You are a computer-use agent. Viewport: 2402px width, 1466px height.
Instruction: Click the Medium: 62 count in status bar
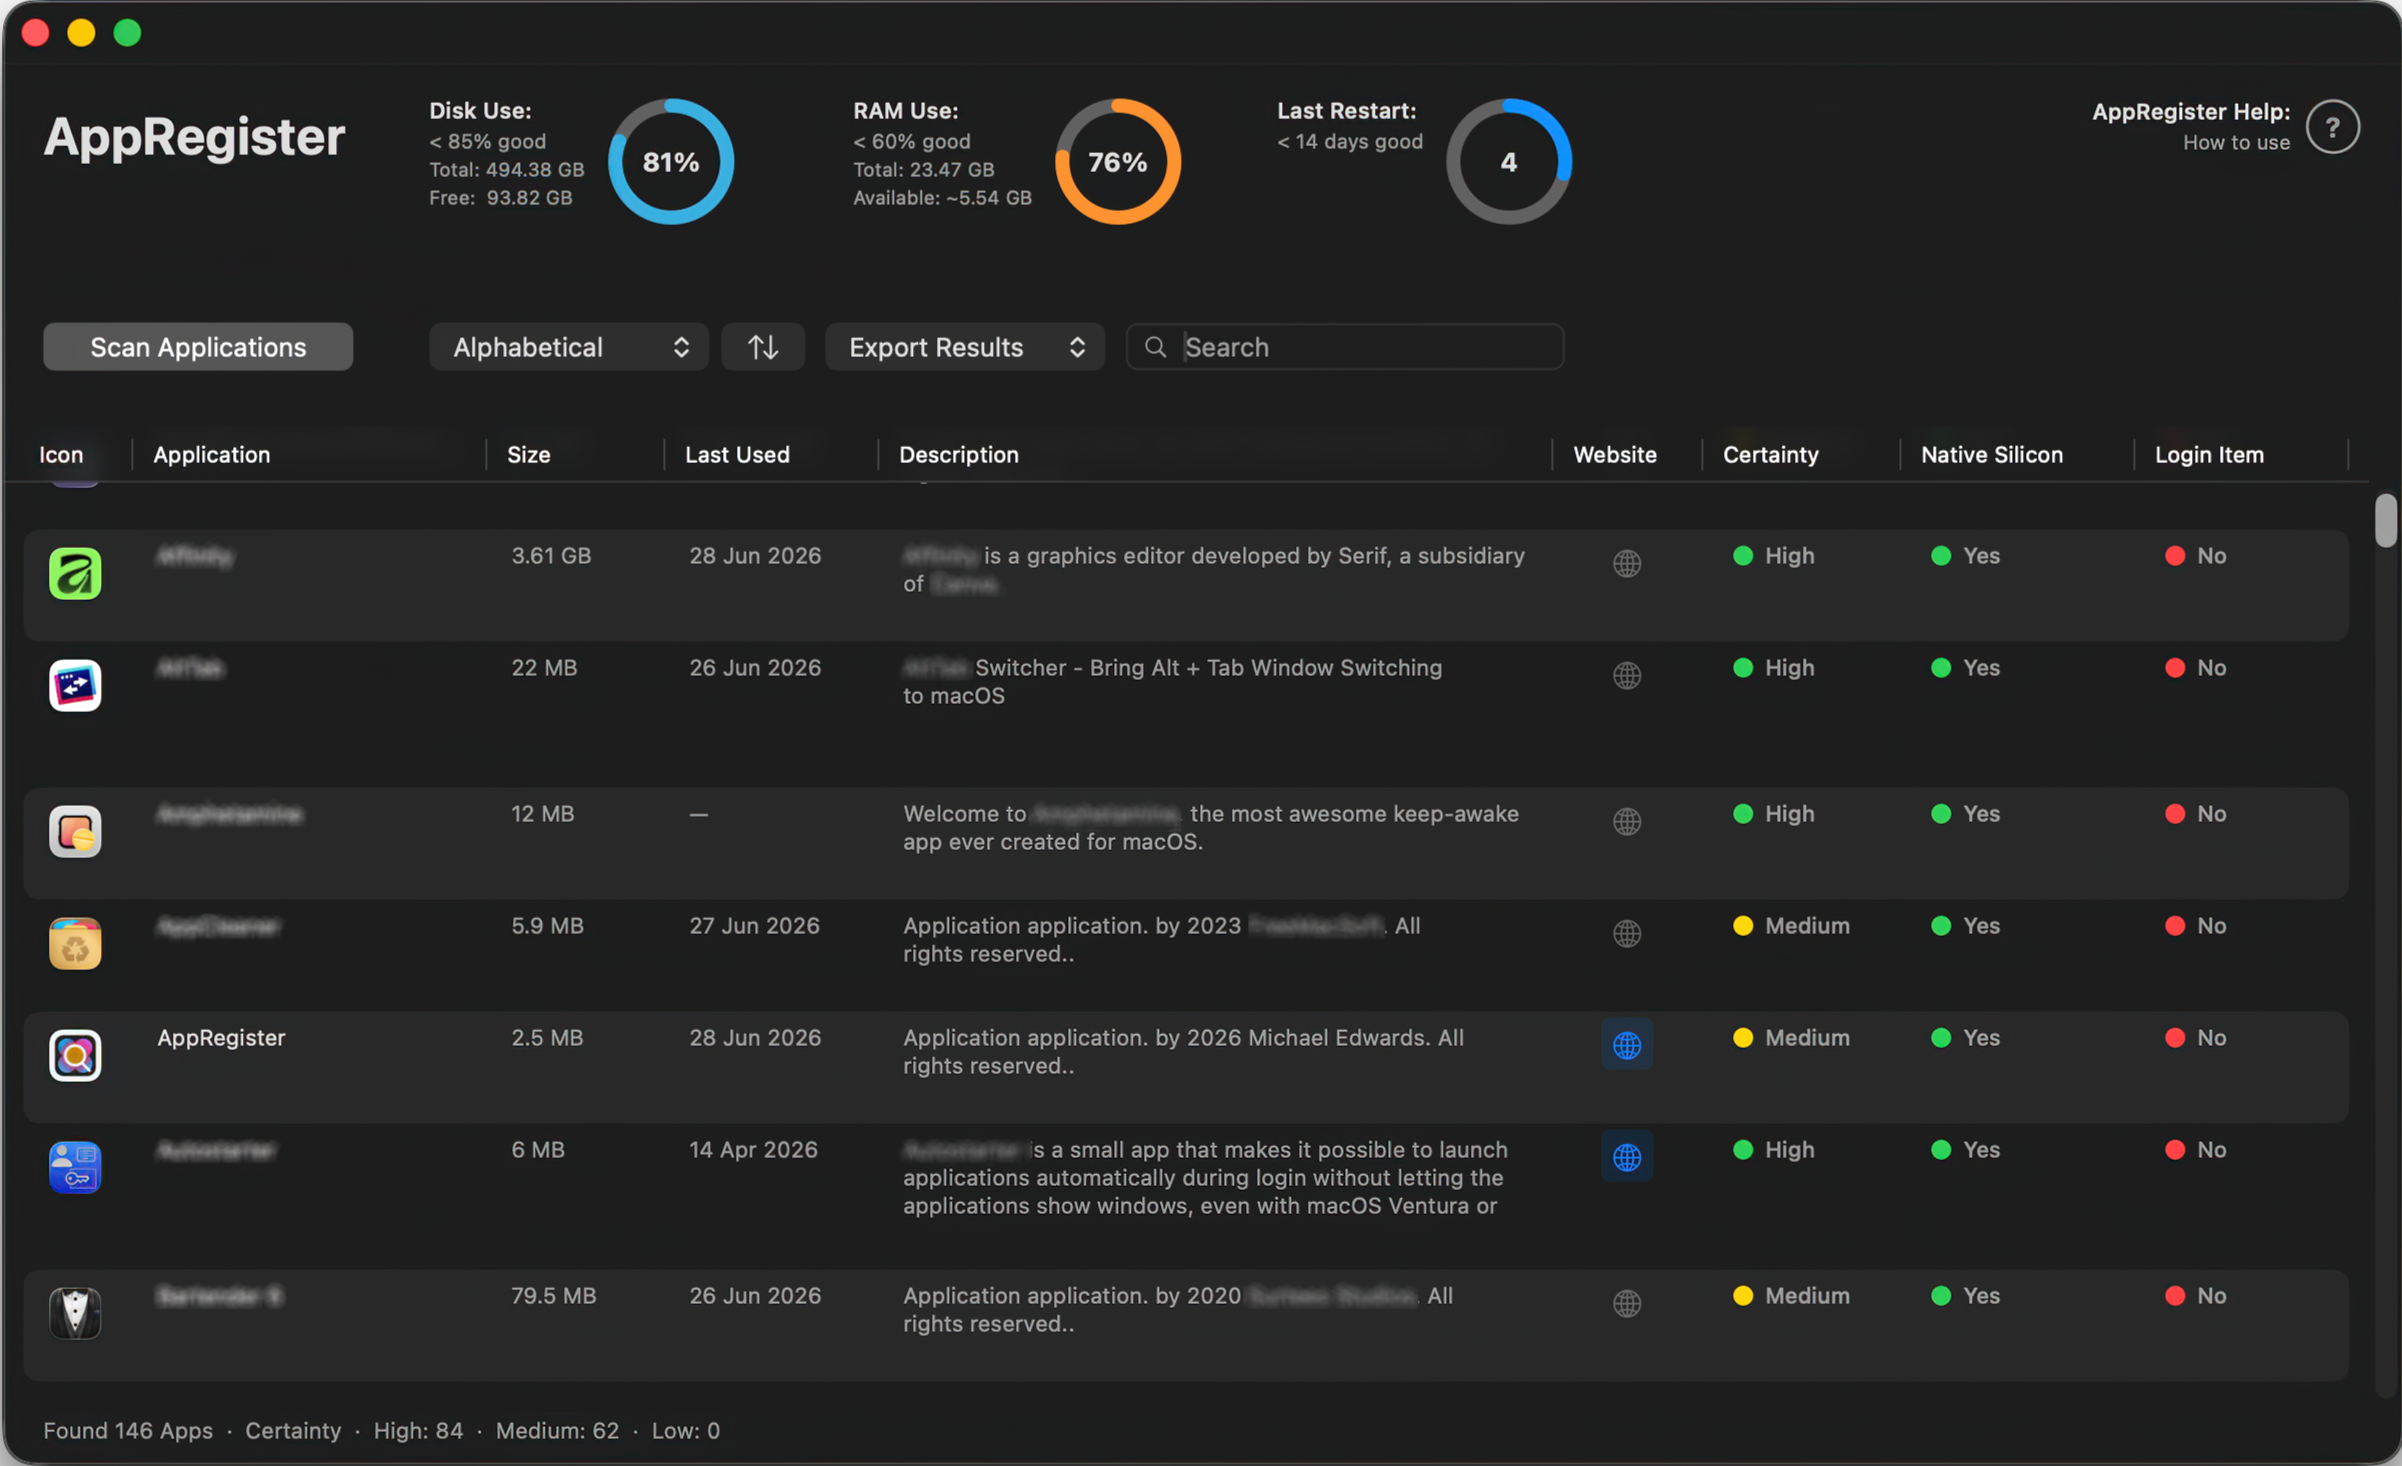[x=557, y=1430]
